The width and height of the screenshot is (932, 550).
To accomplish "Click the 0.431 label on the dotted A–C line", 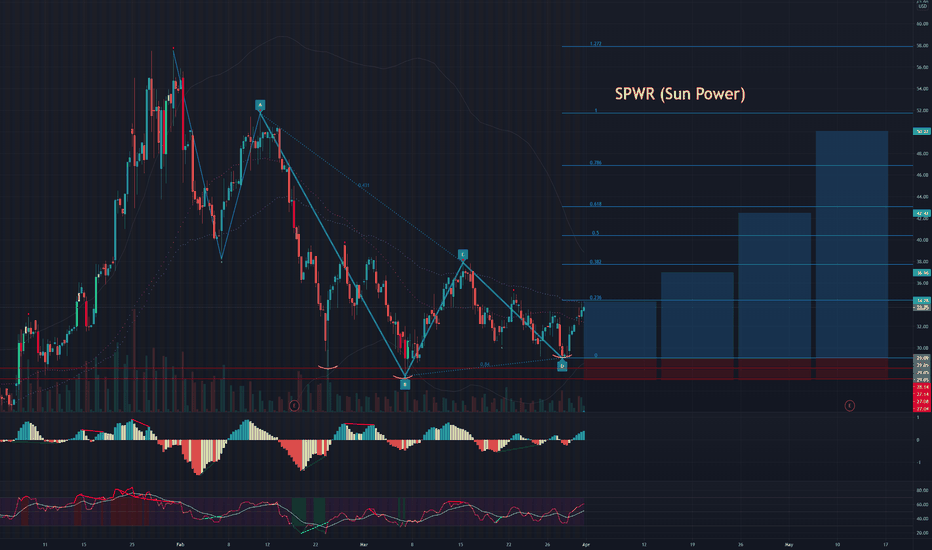I will point(363,186).
